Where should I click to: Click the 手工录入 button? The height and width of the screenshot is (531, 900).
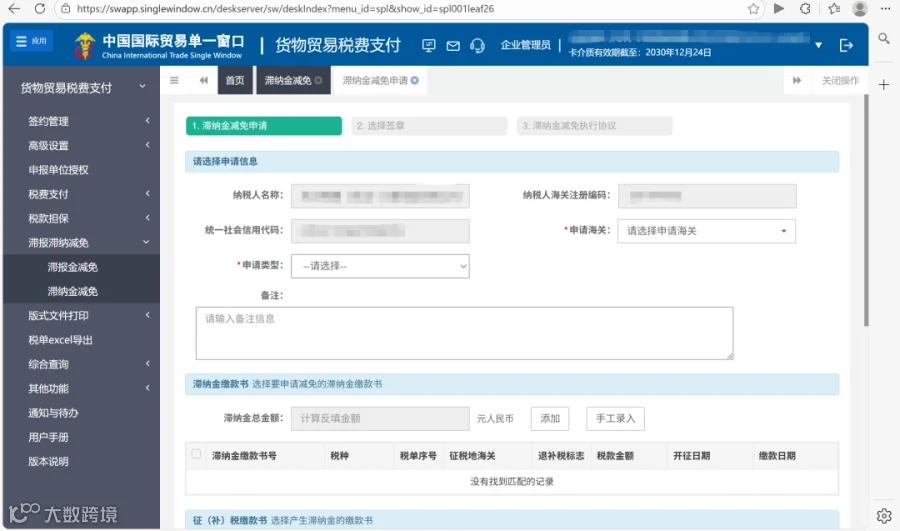[x=615, y=418]
